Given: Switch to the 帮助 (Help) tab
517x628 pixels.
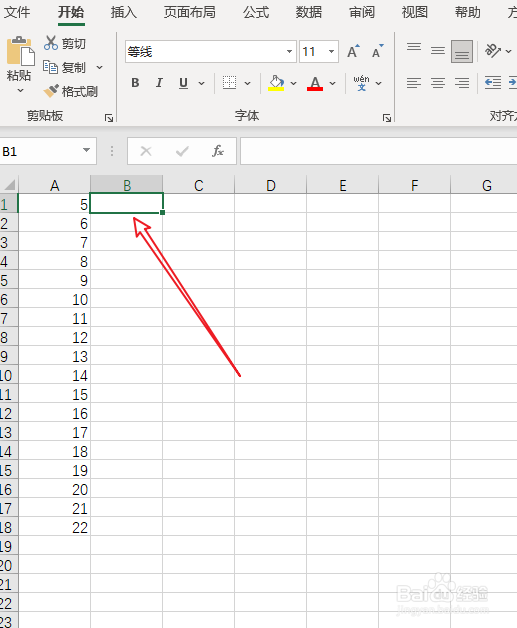Looking at the screenshot, I should pos(467,12).
